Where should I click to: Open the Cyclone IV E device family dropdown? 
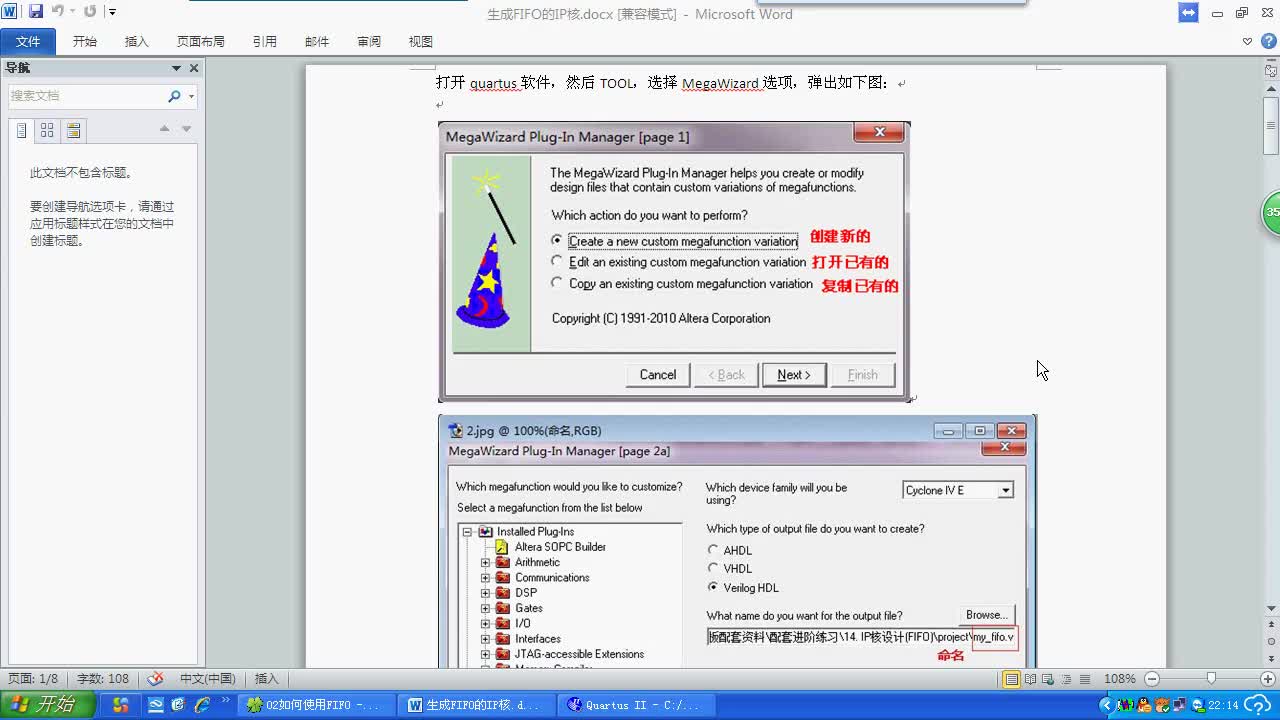[1006, 490]
